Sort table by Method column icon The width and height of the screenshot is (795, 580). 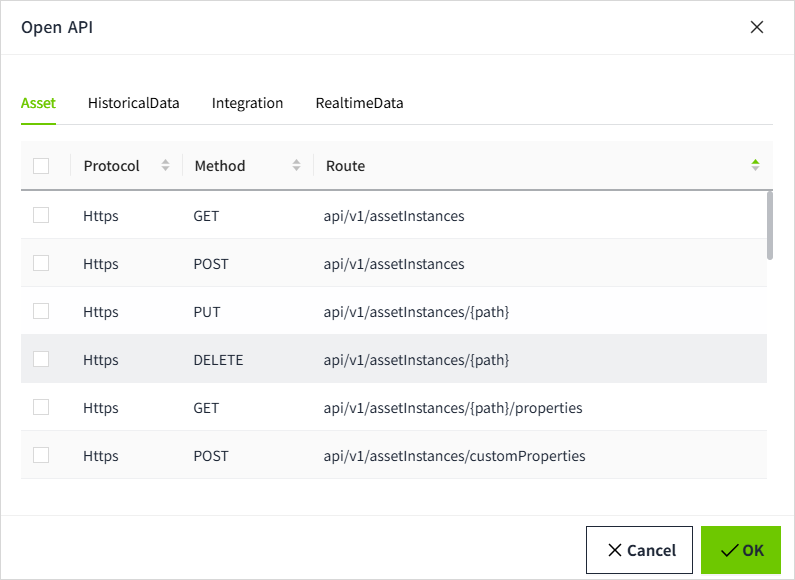coord(296,166)
